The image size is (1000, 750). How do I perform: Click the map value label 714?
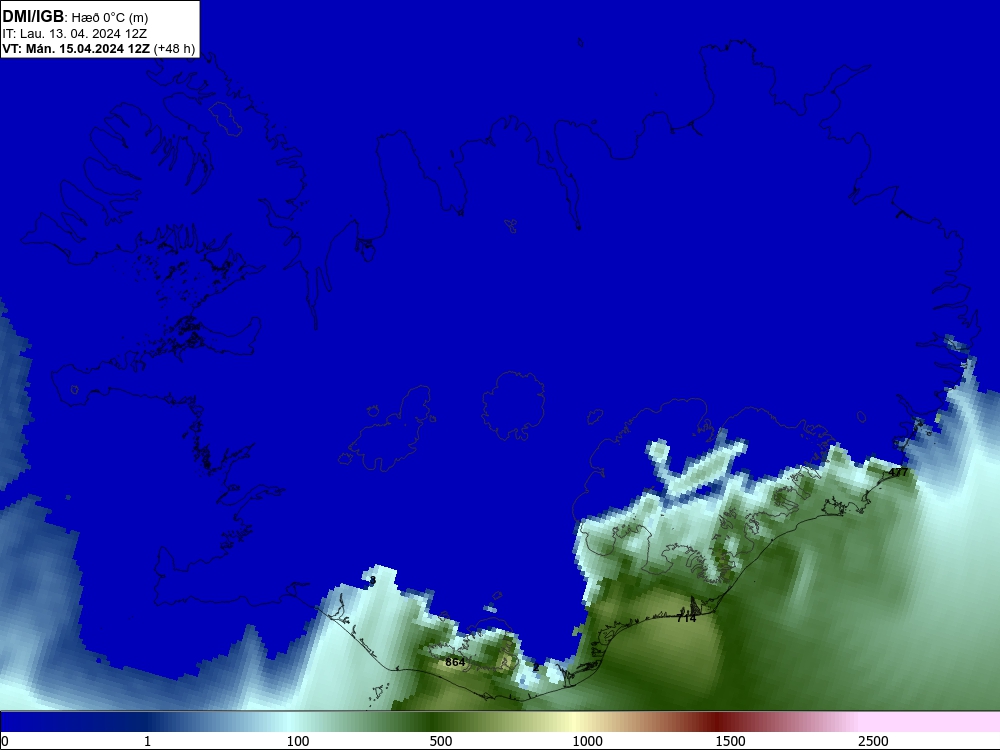click(x=686, y=618)
